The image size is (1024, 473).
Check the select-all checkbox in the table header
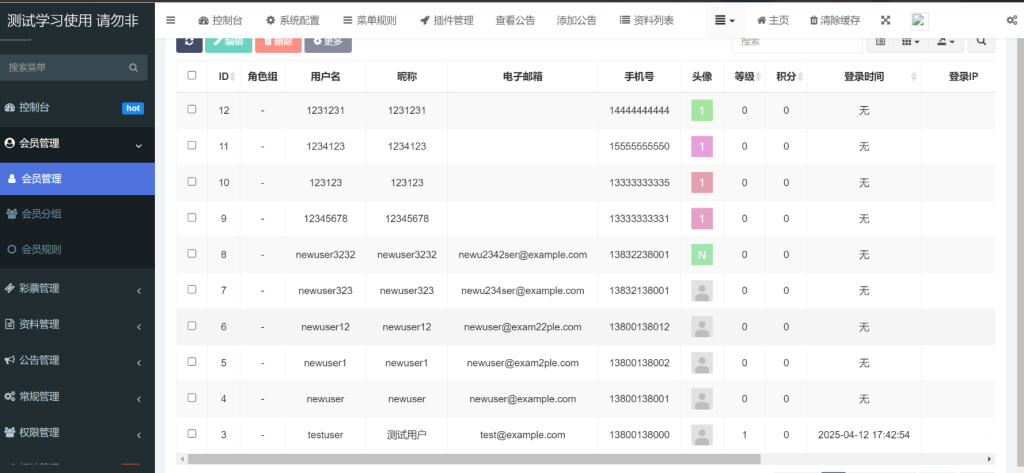tap(192, 75)
